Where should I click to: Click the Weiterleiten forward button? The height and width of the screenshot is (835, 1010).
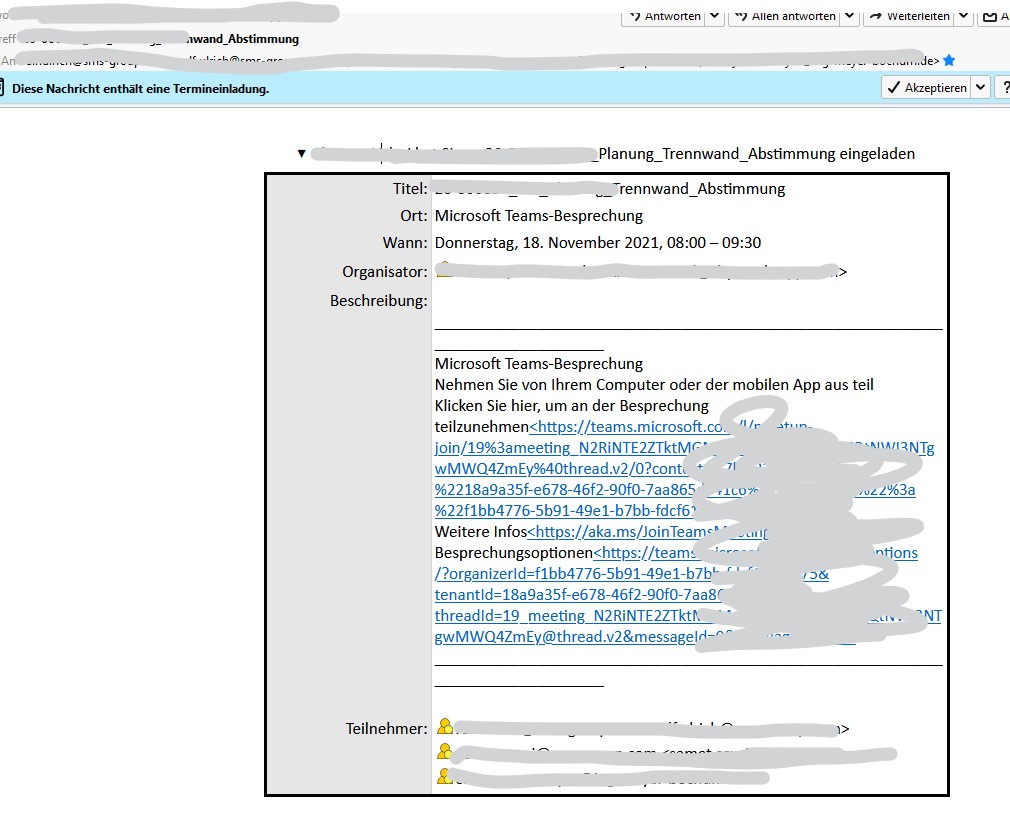[909, 17]
